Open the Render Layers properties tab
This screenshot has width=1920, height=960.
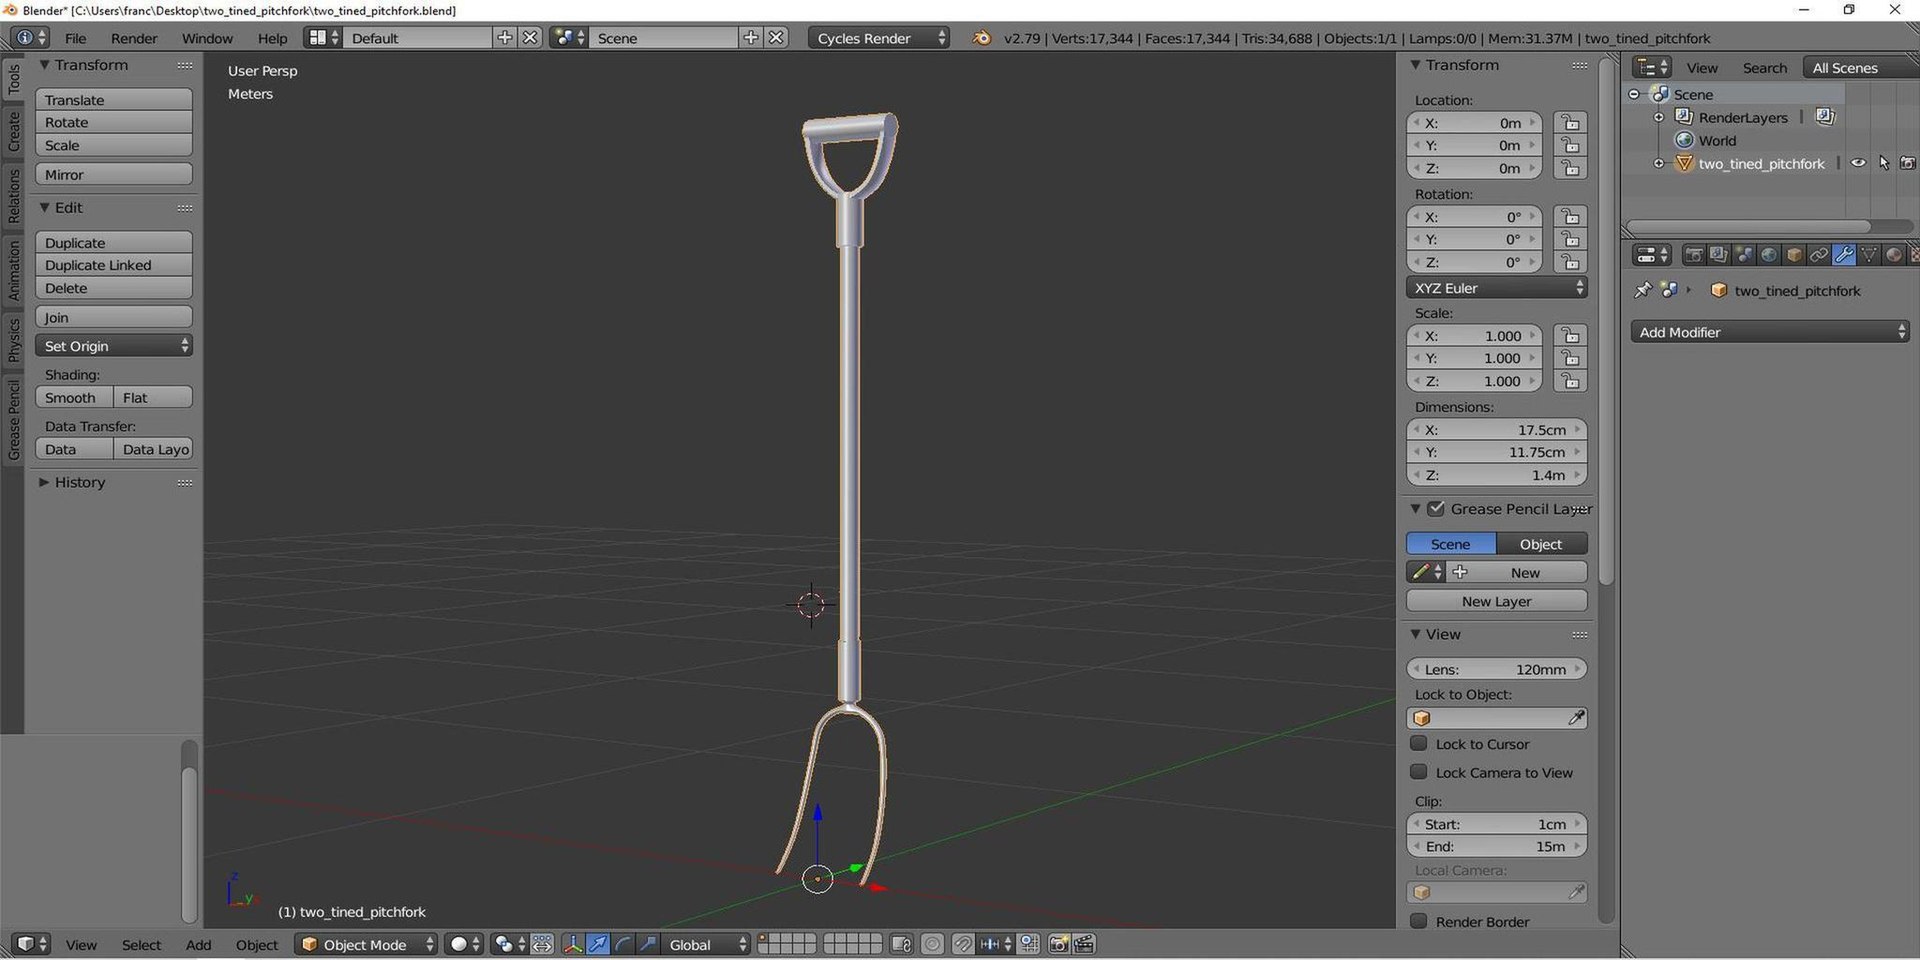tap(1718, 255)
